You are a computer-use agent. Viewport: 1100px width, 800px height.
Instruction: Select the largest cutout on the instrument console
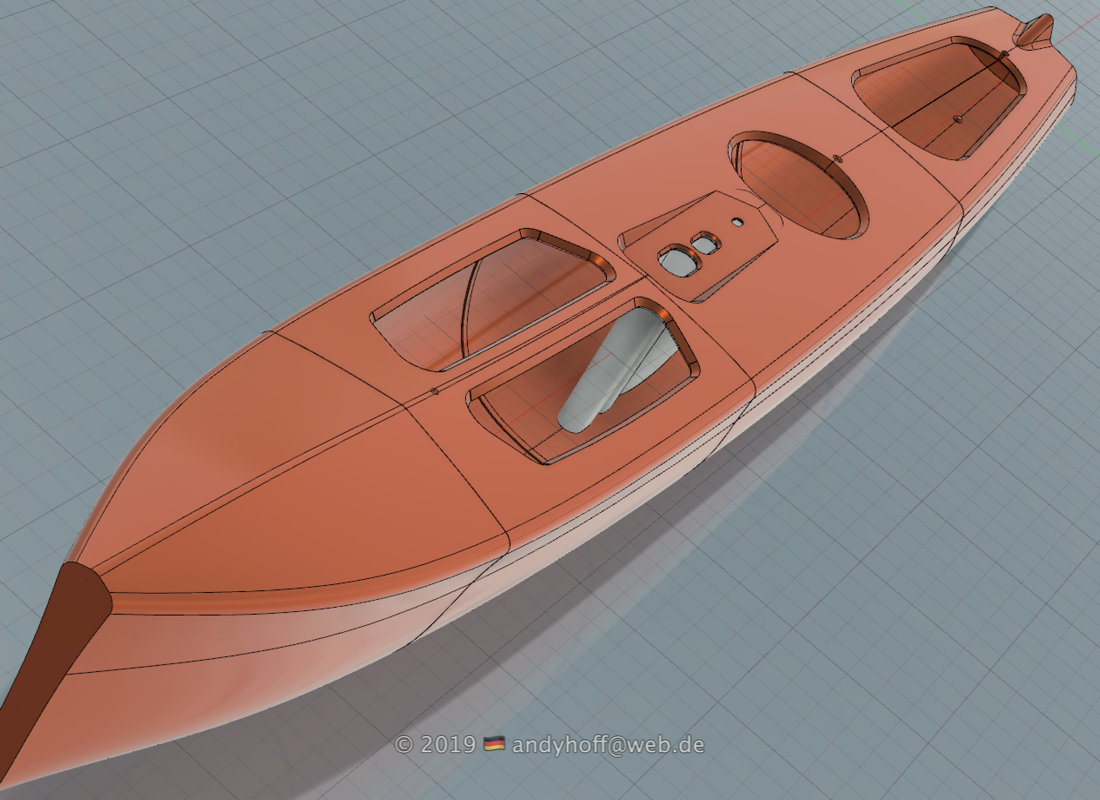[679, 260]
